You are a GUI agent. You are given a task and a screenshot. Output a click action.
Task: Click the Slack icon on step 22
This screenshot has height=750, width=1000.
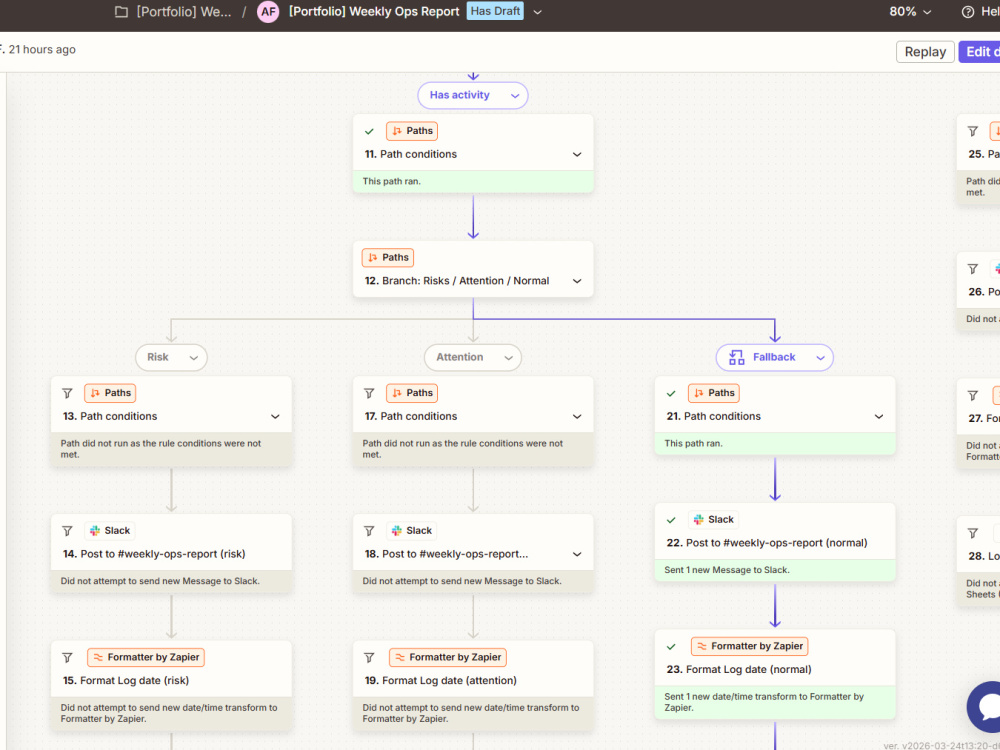[x=699, y=520]
